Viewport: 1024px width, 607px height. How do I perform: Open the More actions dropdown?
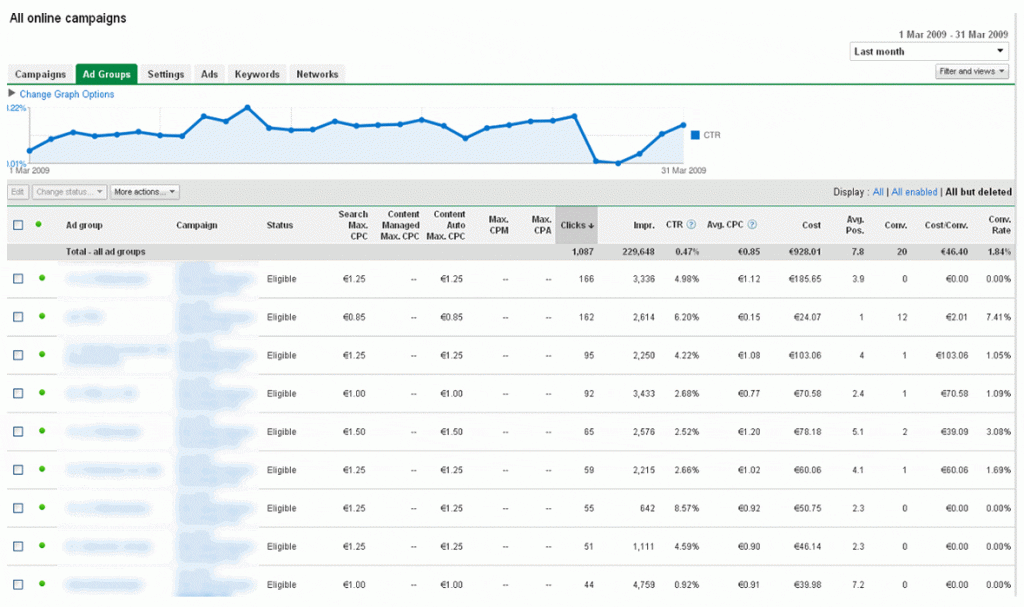pyautogui.click(x=144, y=192)
